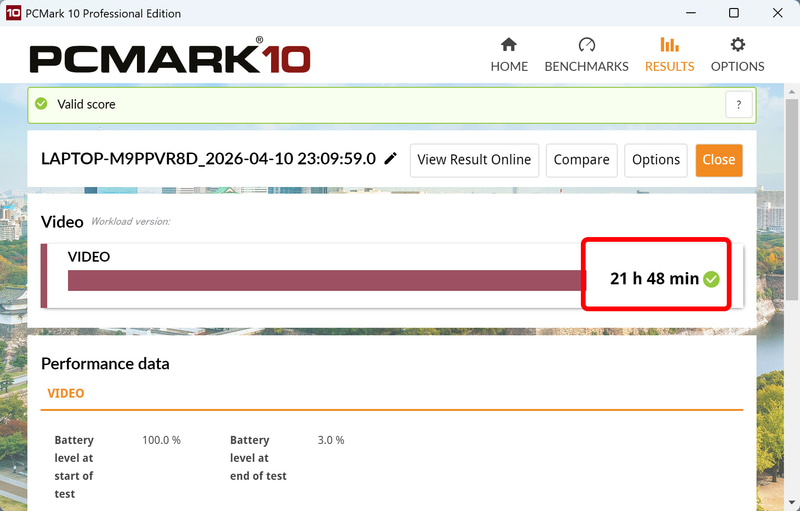Screen dimensions: 800x511
Task: Open the OPTIONS gear icon
Action: 737,45
